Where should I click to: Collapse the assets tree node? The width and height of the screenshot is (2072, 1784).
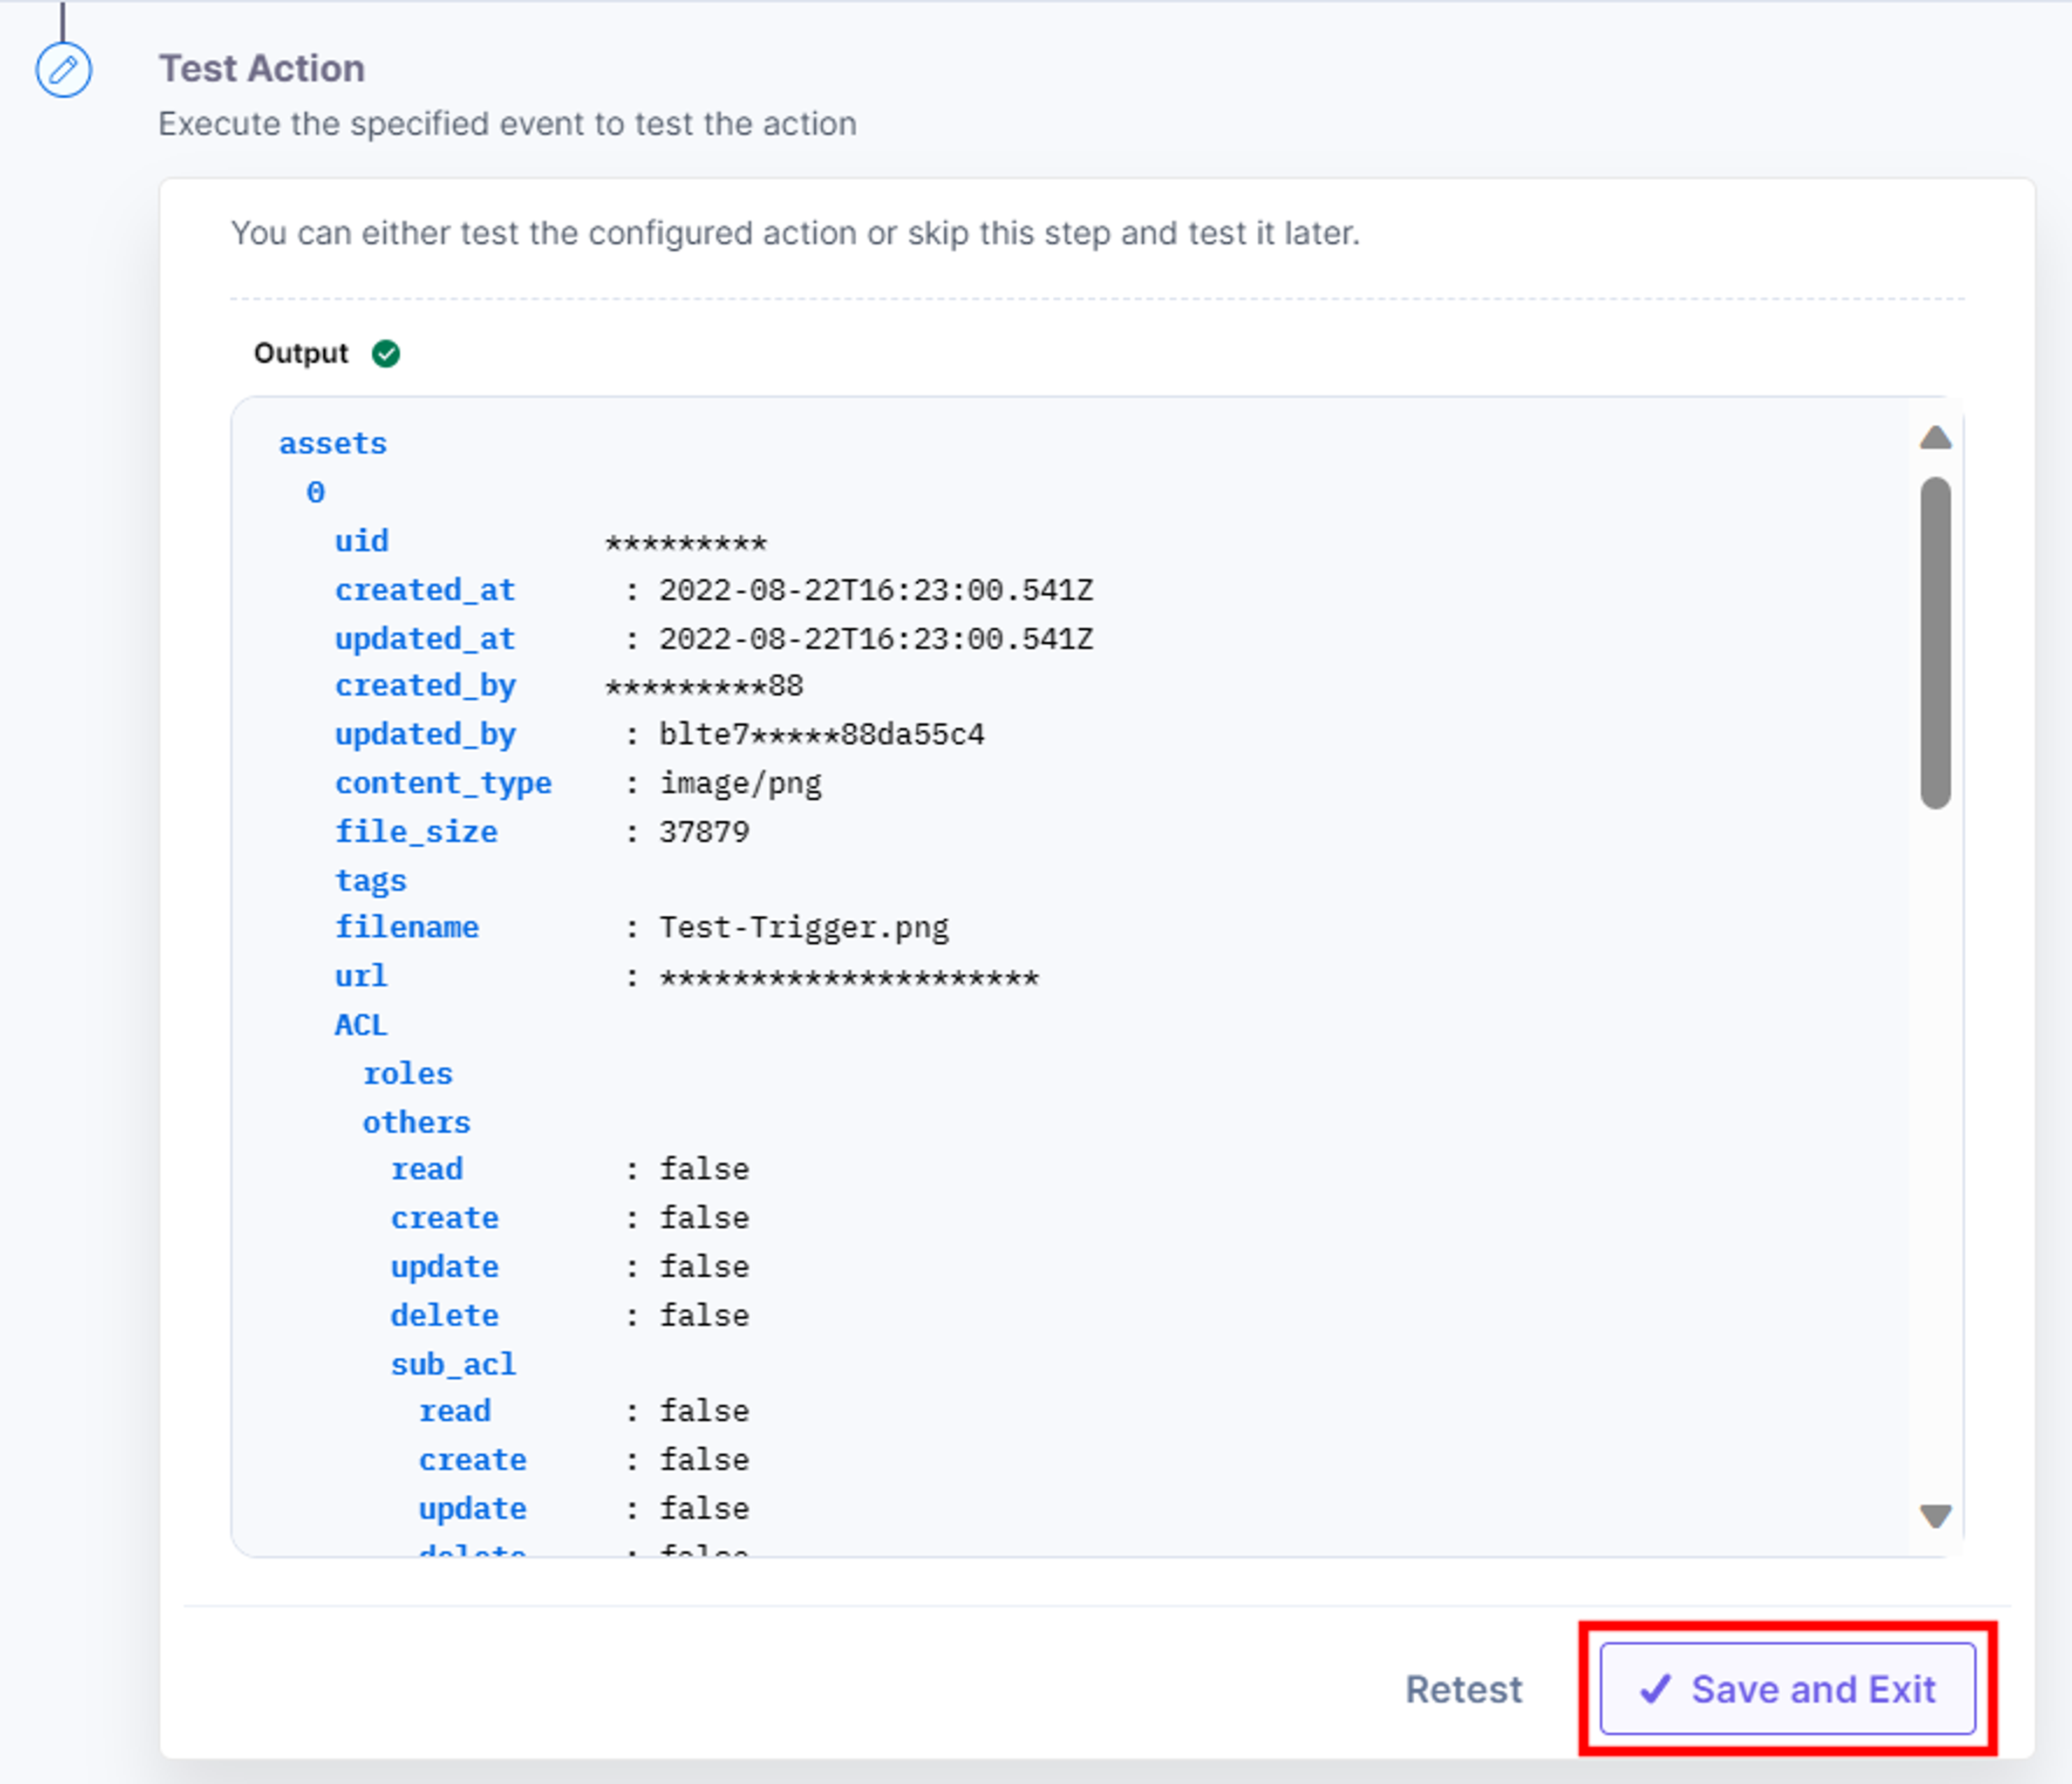pos(333,443)
